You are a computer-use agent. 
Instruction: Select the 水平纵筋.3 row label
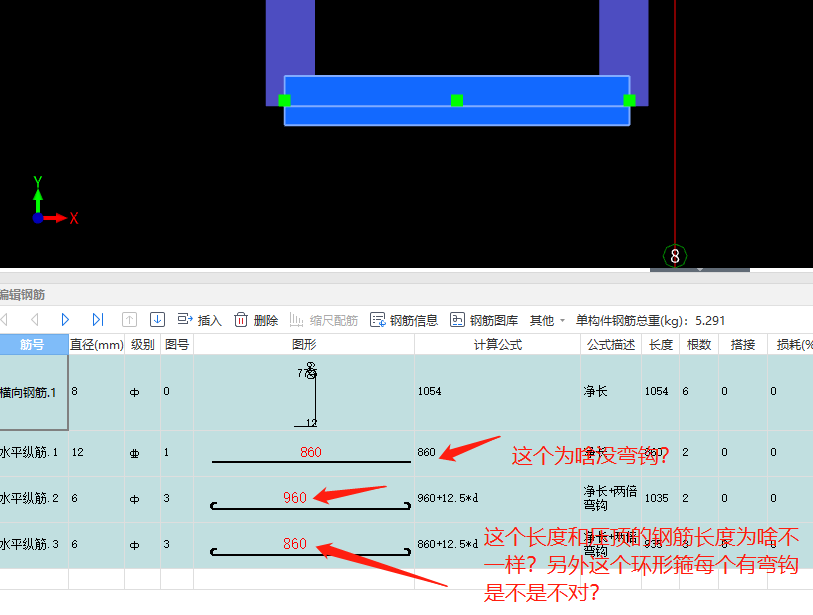34,544
